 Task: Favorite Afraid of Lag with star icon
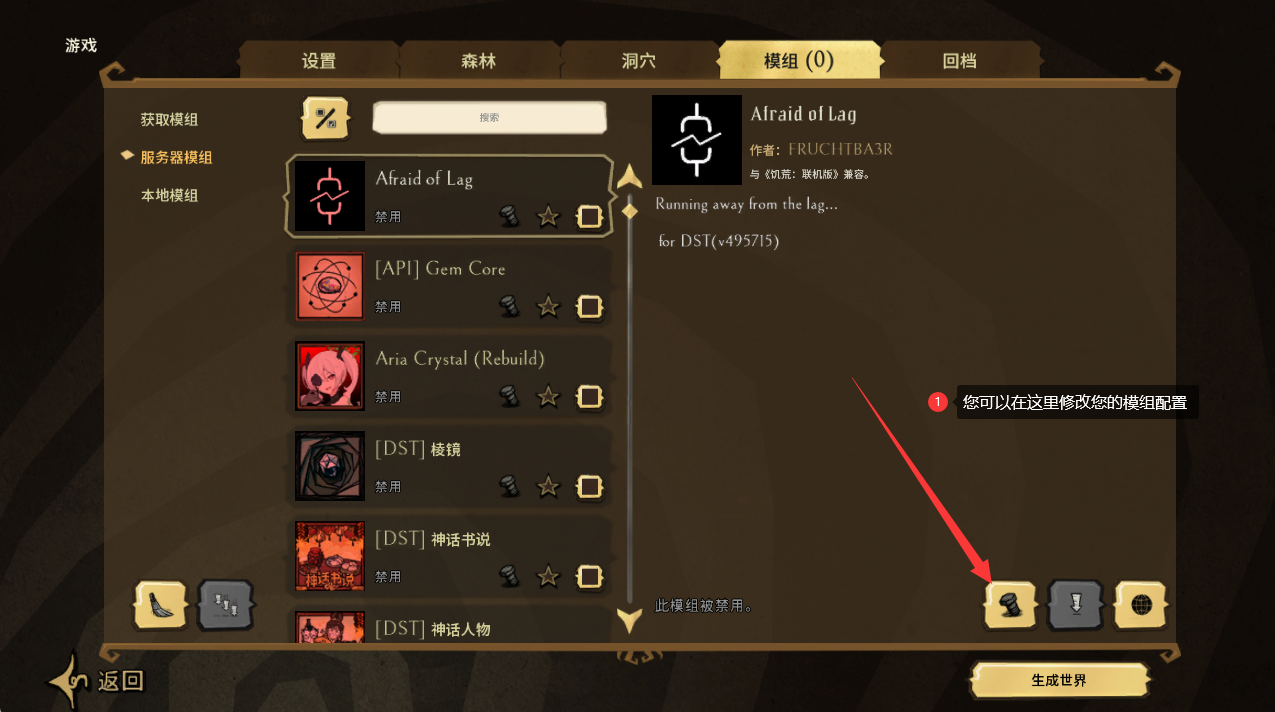(x=548, y=216)
